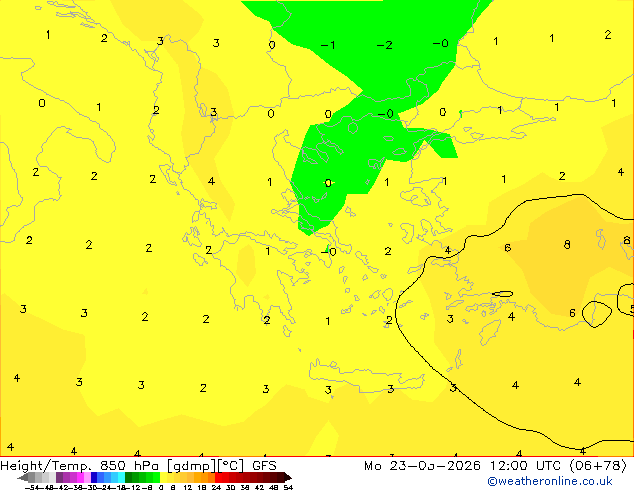Click the legend scale label '24'
Screen dimensions: 634x490
pos(216,487)
